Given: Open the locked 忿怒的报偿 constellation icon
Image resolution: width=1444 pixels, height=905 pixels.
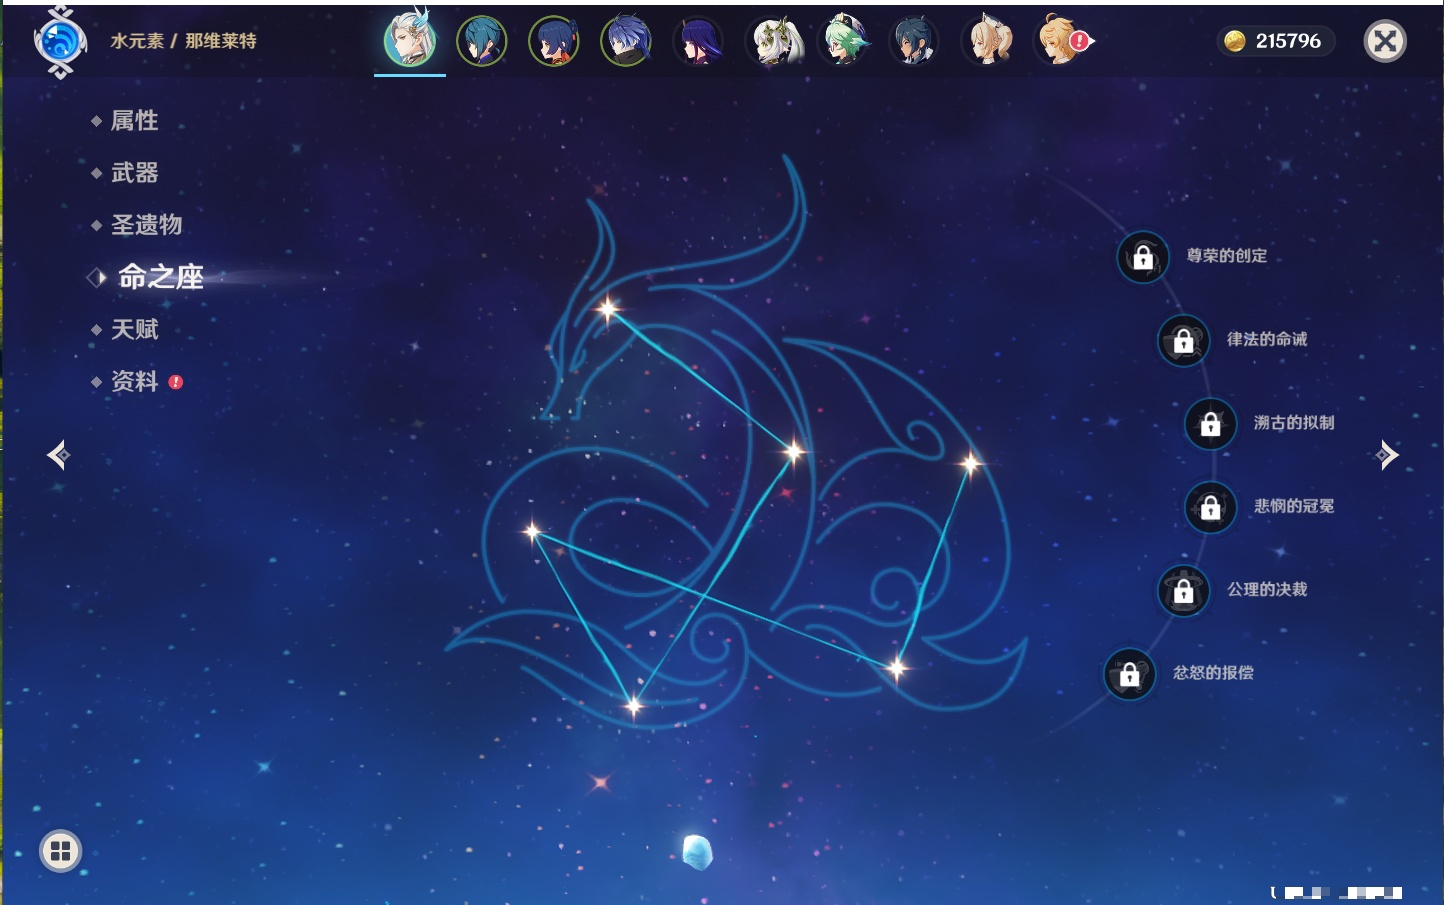Looking at the screenshot, I should 1129,674.
